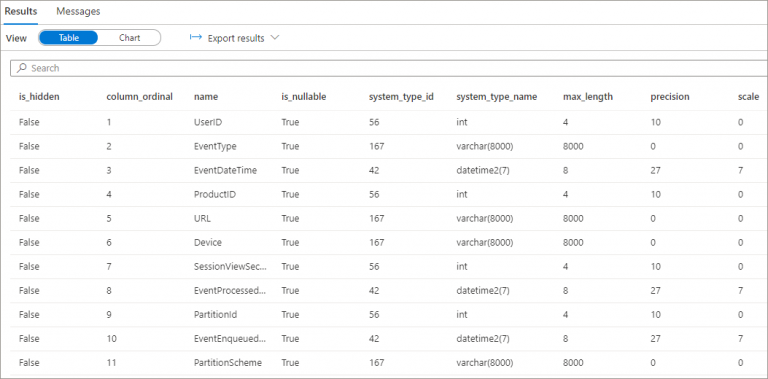The image size is (768, 379).
Task: Click the search magnifier icon
Action: pyautogui.click(x=21, y=69)
